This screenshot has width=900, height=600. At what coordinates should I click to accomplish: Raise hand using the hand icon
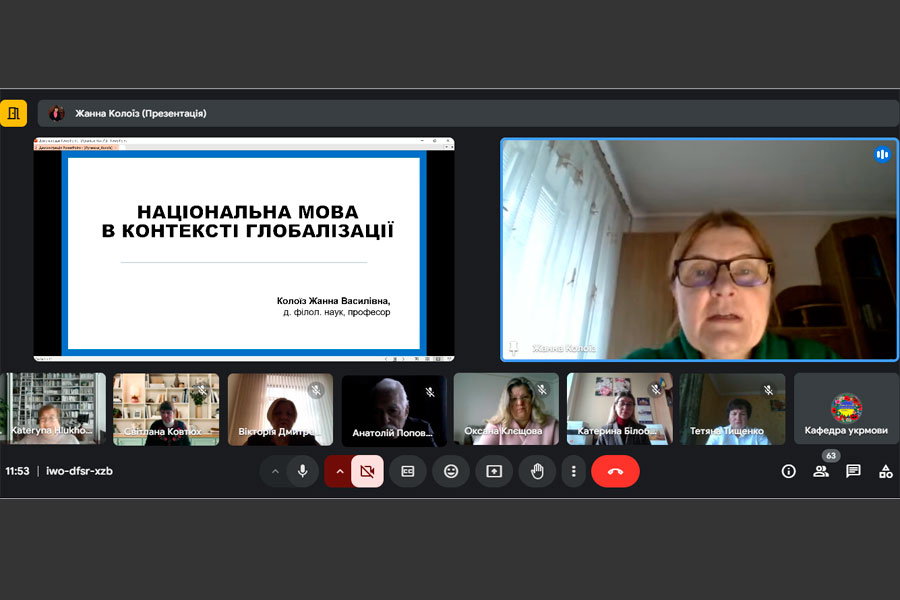537,471
